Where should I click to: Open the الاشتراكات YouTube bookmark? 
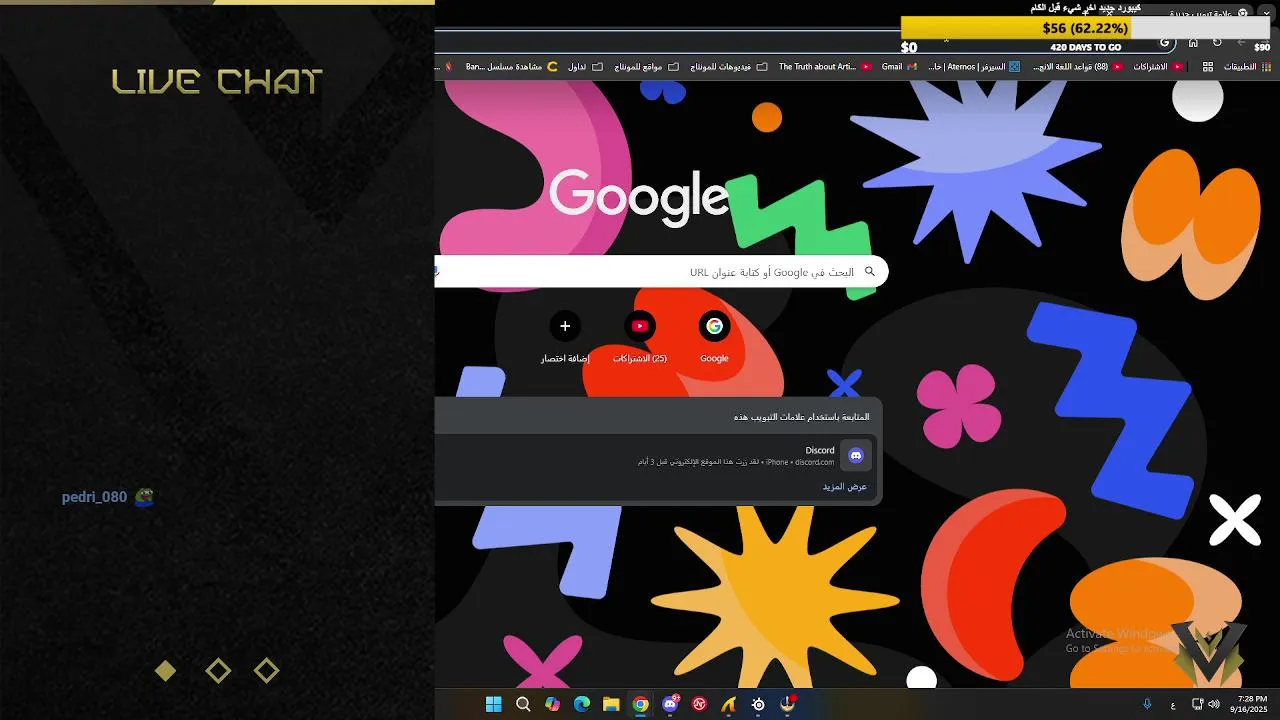(x=1158, y=67)
